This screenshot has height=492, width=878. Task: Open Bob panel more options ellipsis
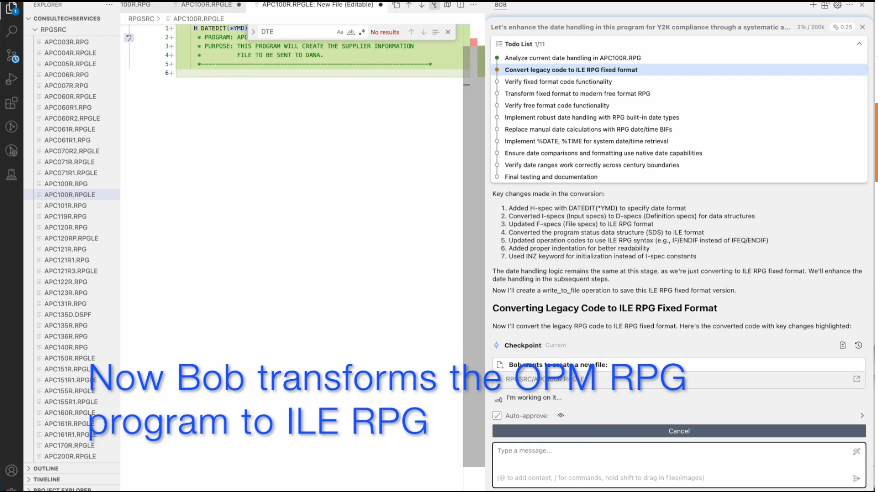pos(849,4)
